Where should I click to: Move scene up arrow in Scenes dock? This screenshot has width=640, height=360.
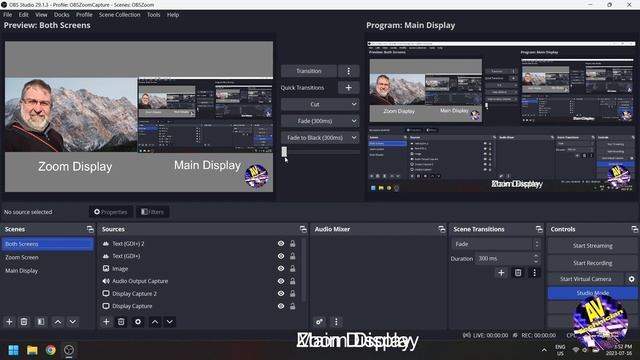coord(58,322)
